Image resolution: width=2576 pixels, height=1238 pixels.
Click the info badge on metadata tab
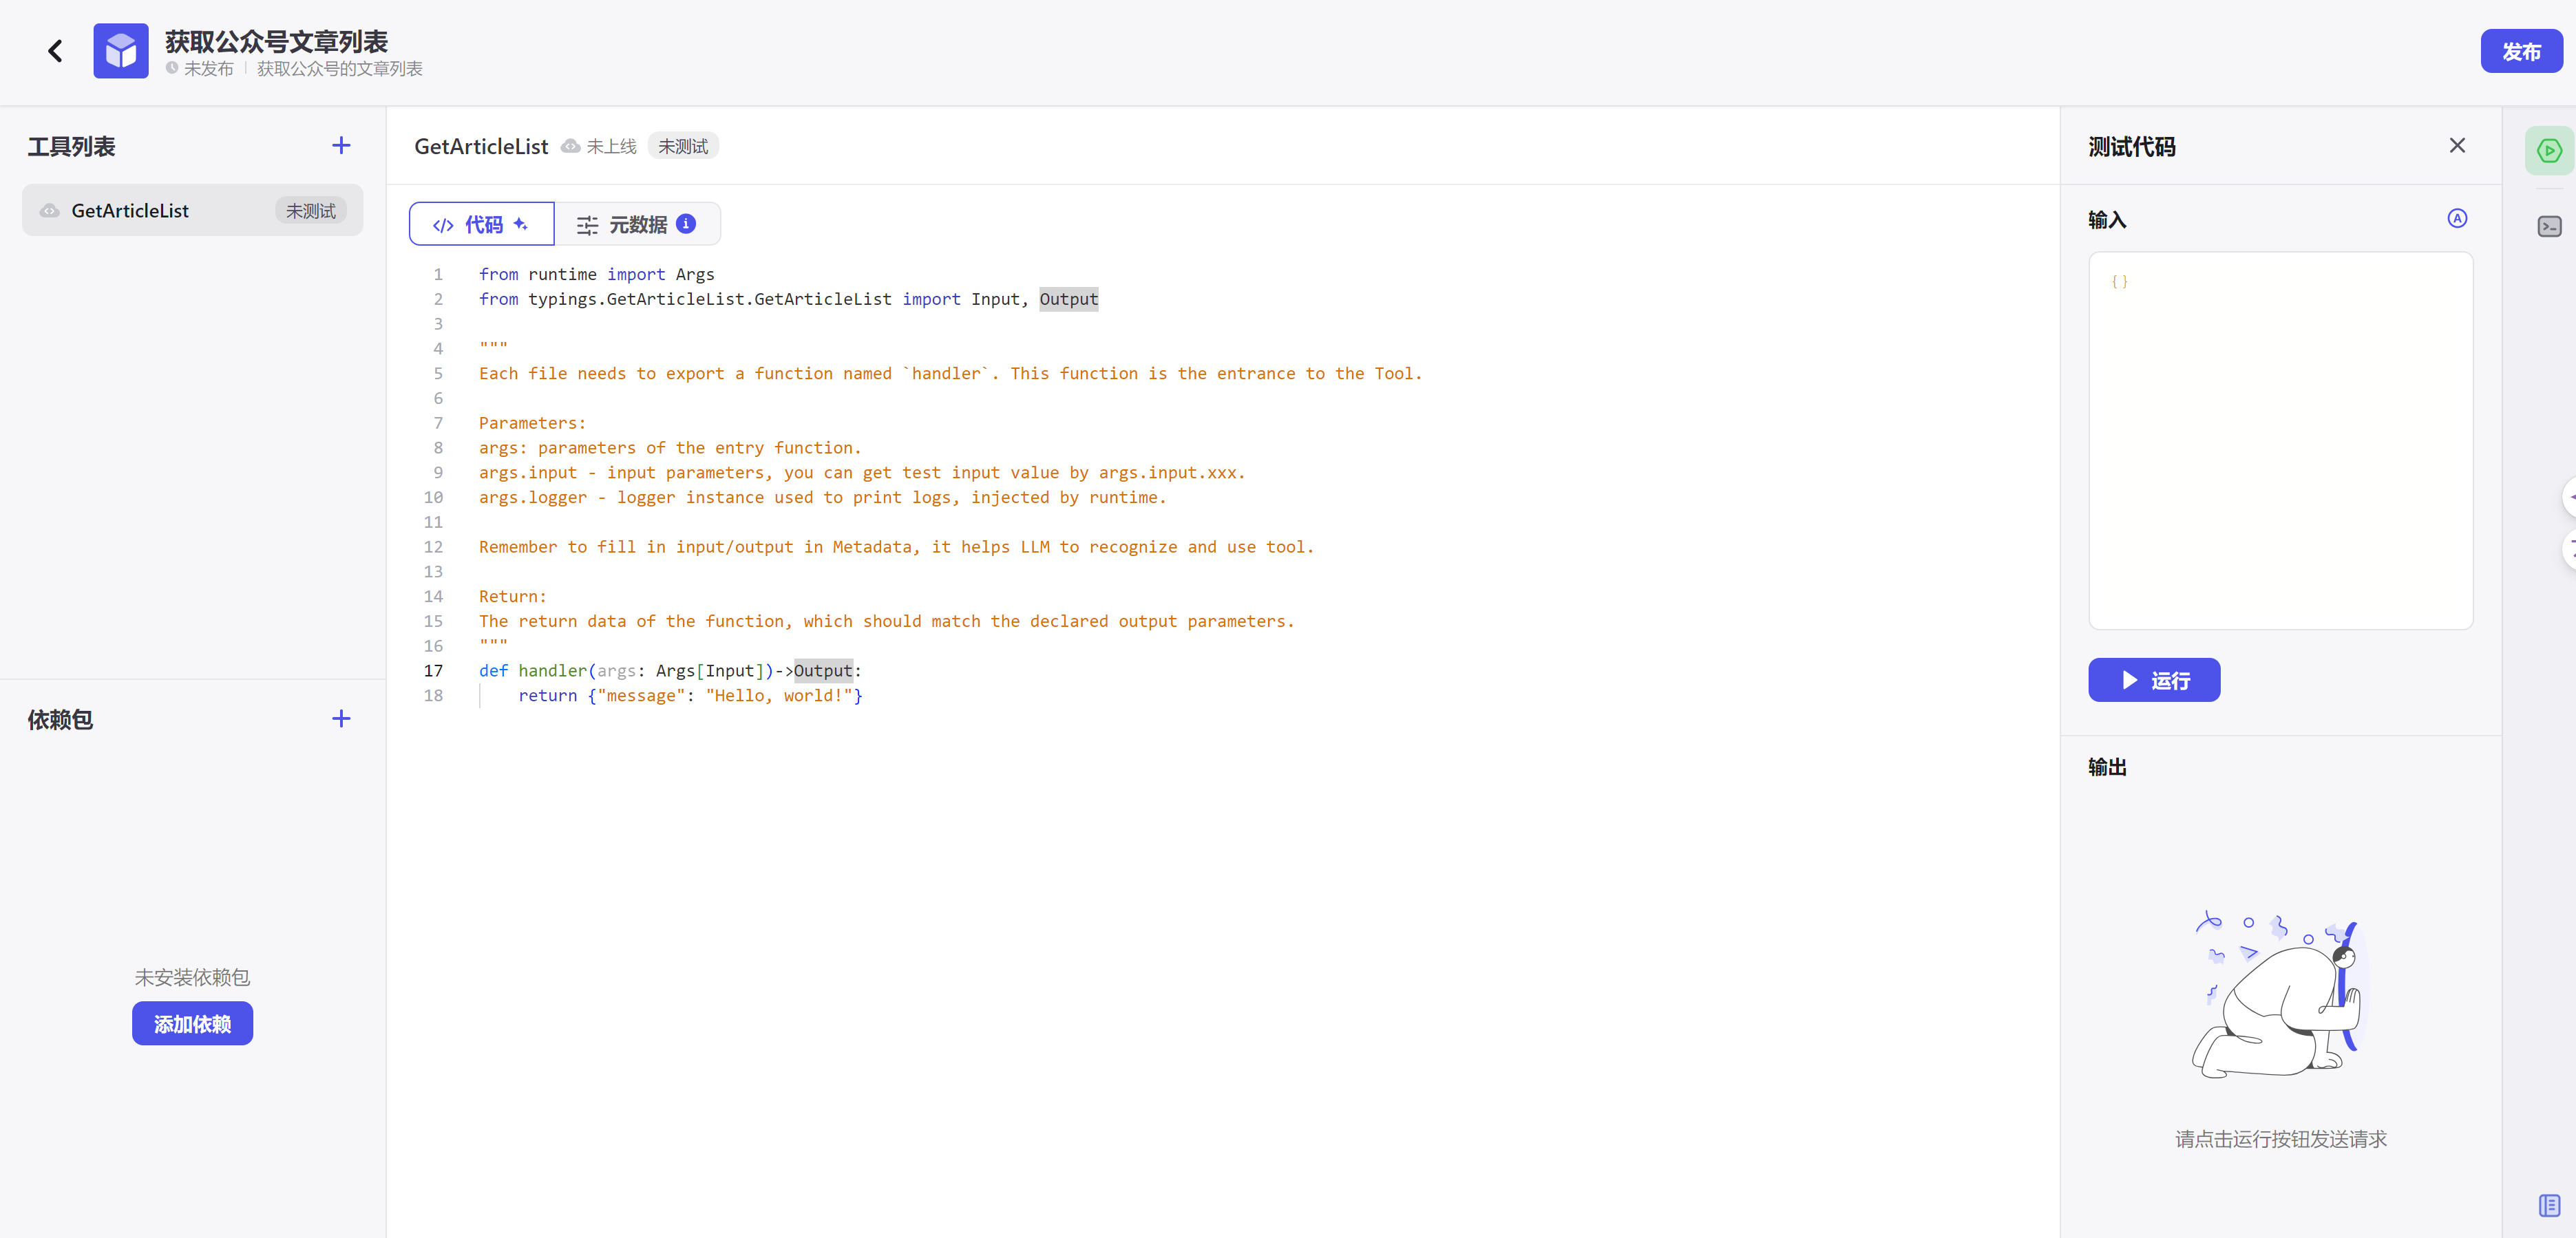(x=686, y=224)
